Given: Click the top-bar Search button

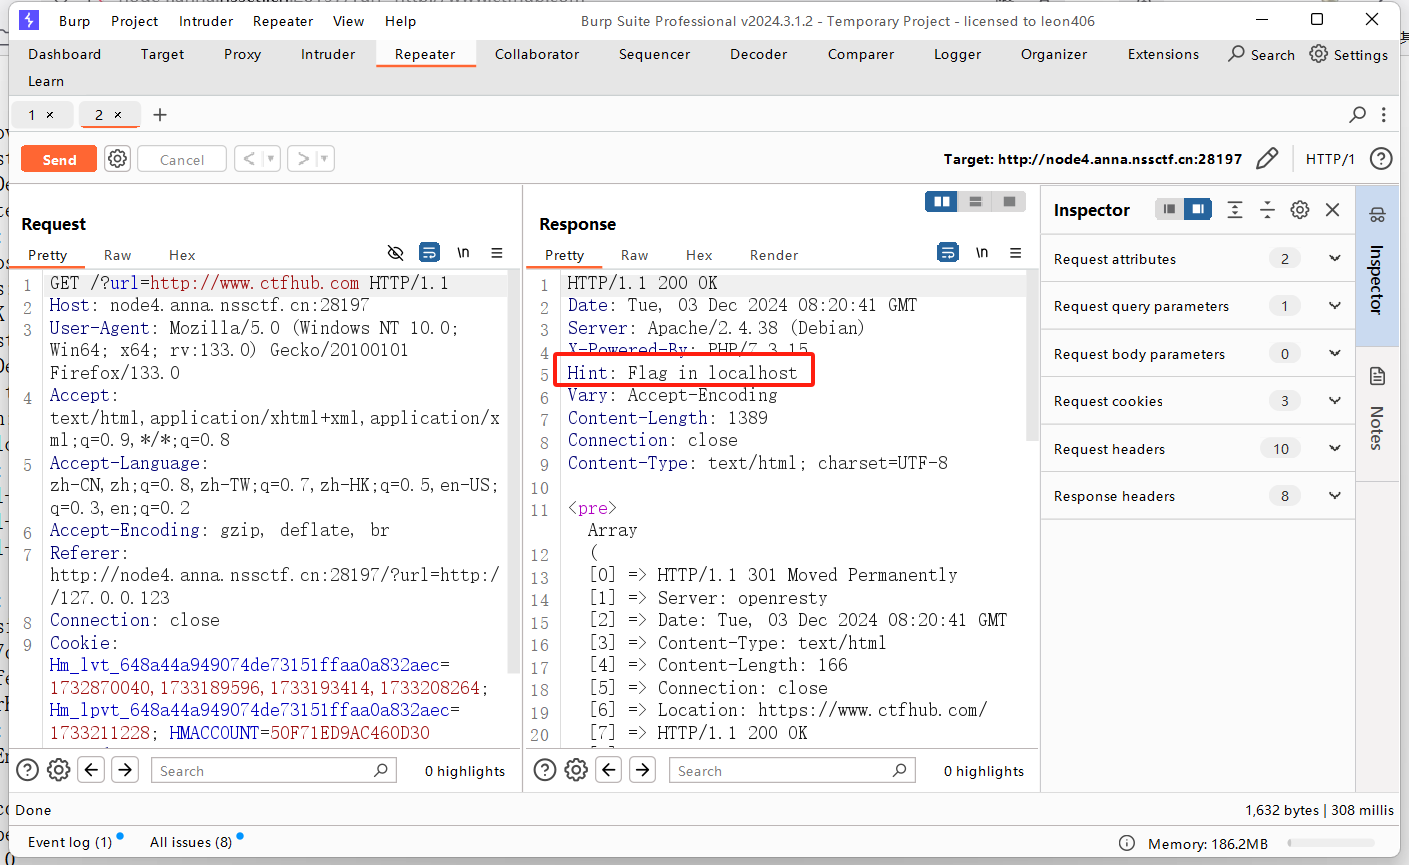Looking at the screenshot, I should pos(1261,54).
